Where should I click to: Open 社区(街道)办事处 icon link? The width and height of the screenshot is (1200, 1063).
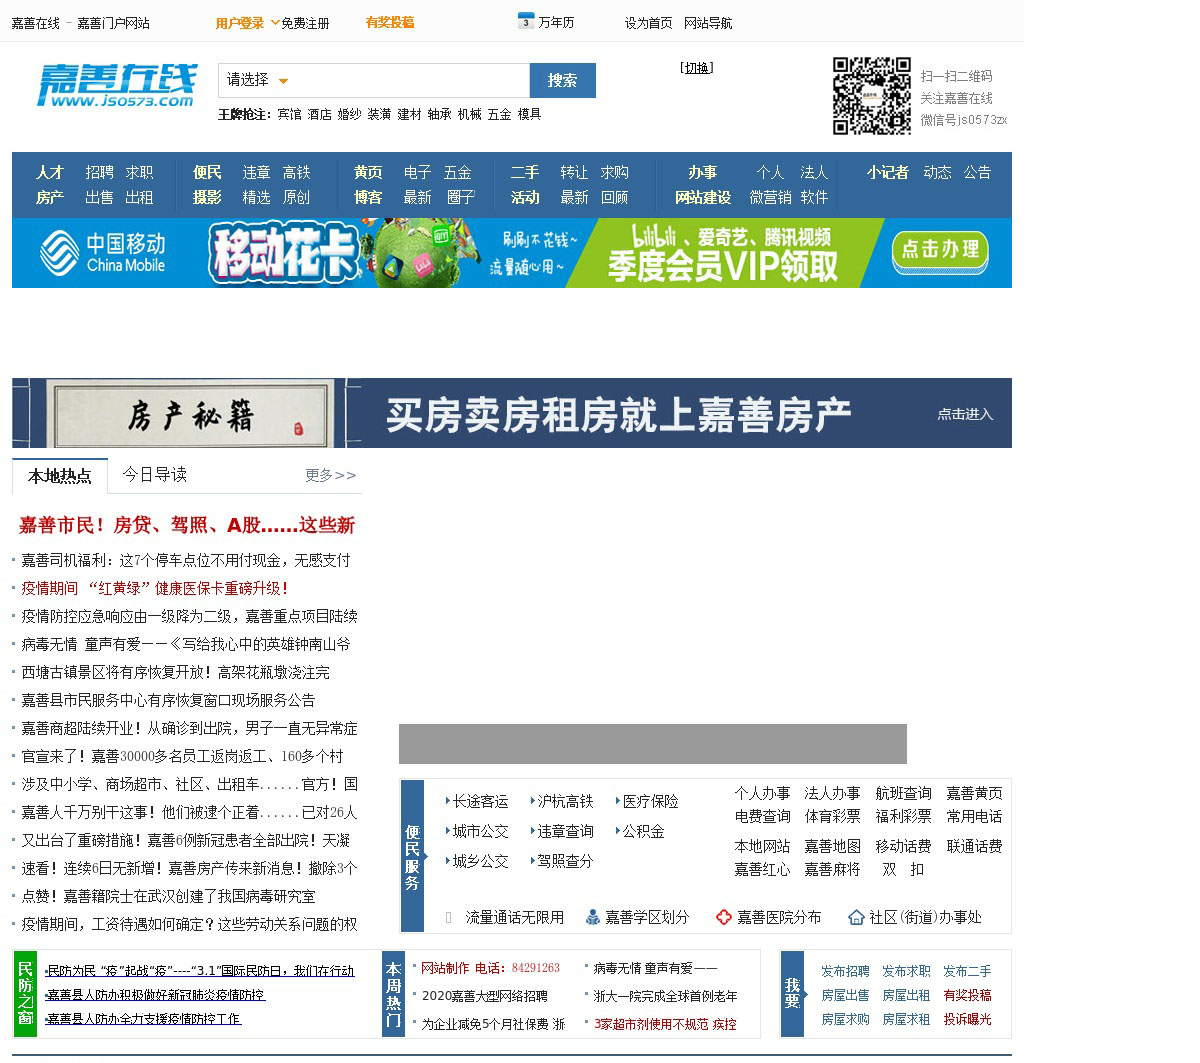915,917
